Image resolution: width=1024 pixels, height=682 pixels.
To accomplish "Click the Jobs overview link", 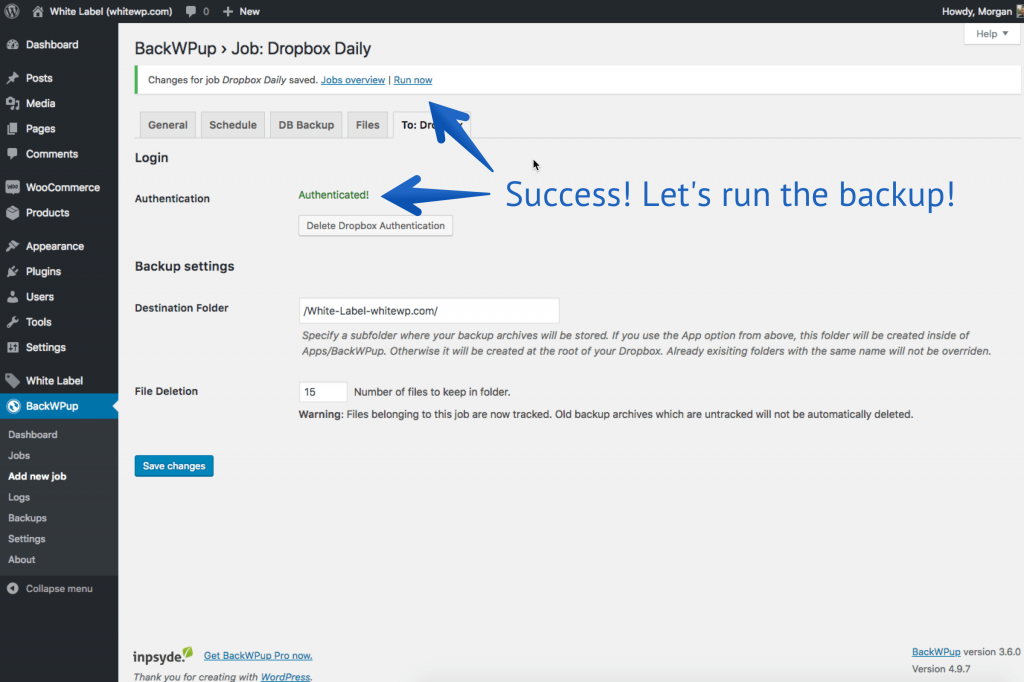I will 353,80.
